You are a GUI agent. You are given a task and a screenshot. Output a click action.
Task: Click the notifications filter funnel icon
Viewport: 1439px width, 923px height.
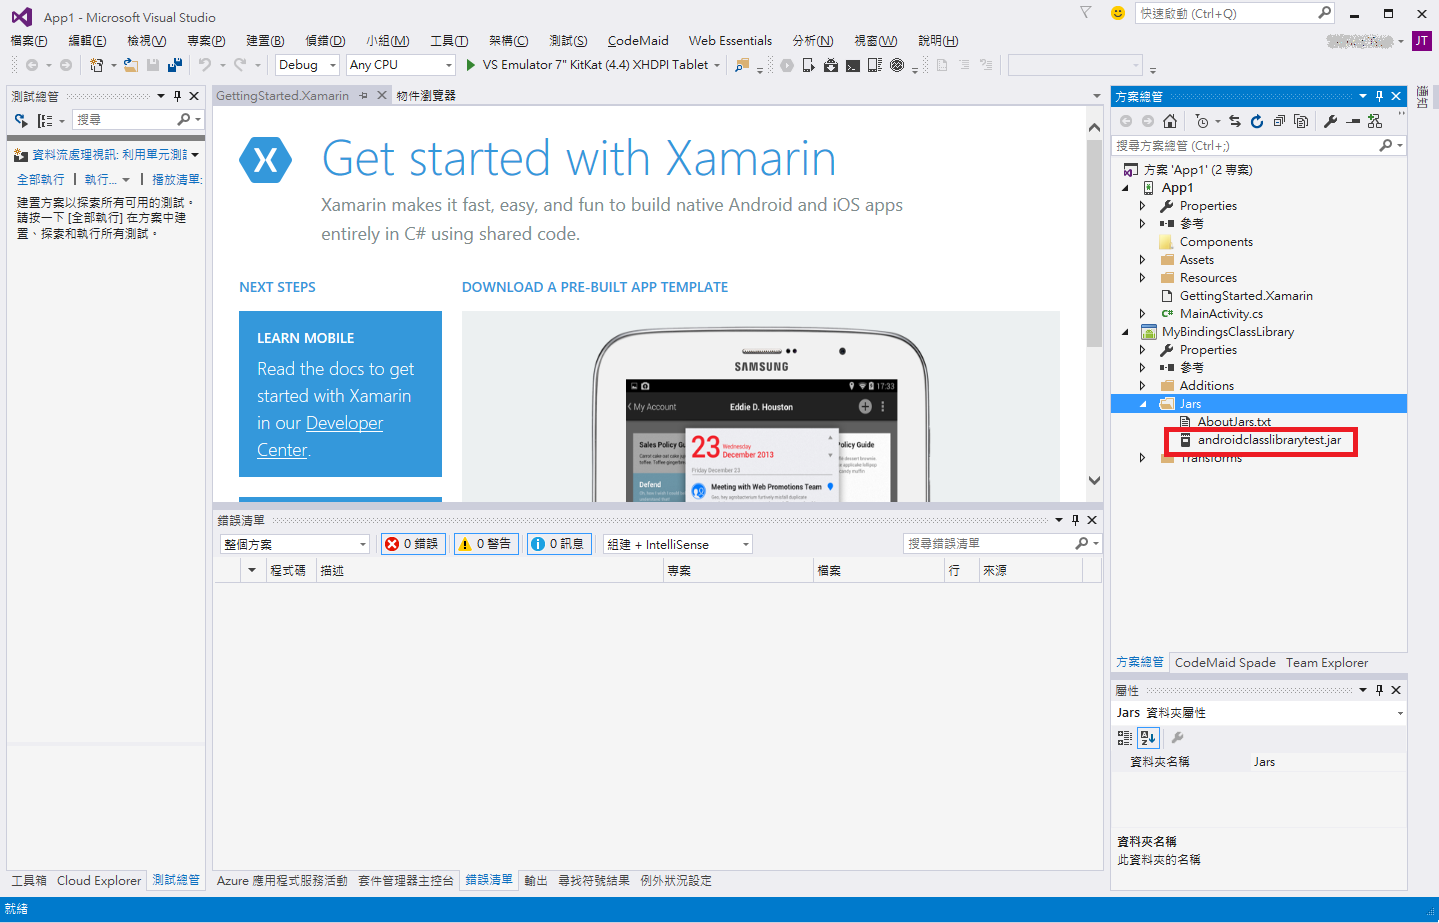point(1086,13)
